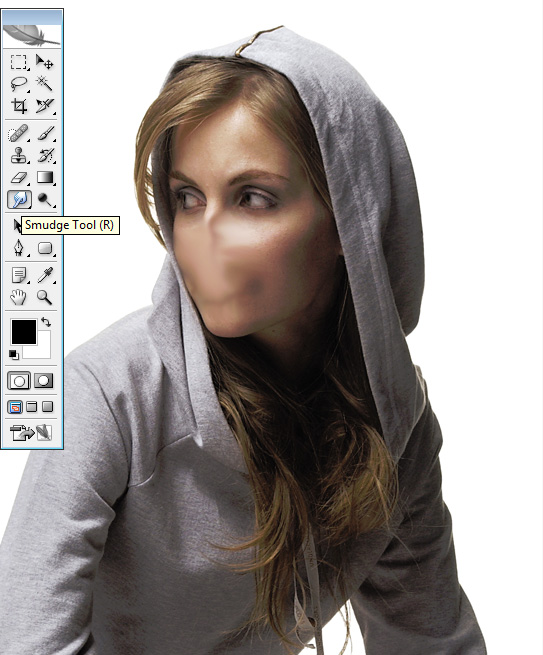Select the Eraser tool
This screenshot has width=543, height=655.
tap(19, 178)
